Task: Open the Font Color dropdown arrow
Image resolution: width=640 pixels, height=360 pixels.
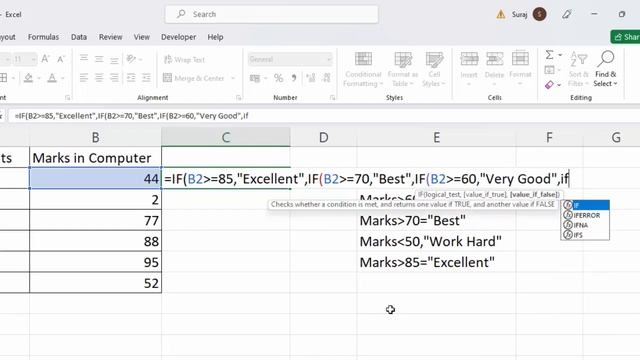Action: [x=62, y=78]
